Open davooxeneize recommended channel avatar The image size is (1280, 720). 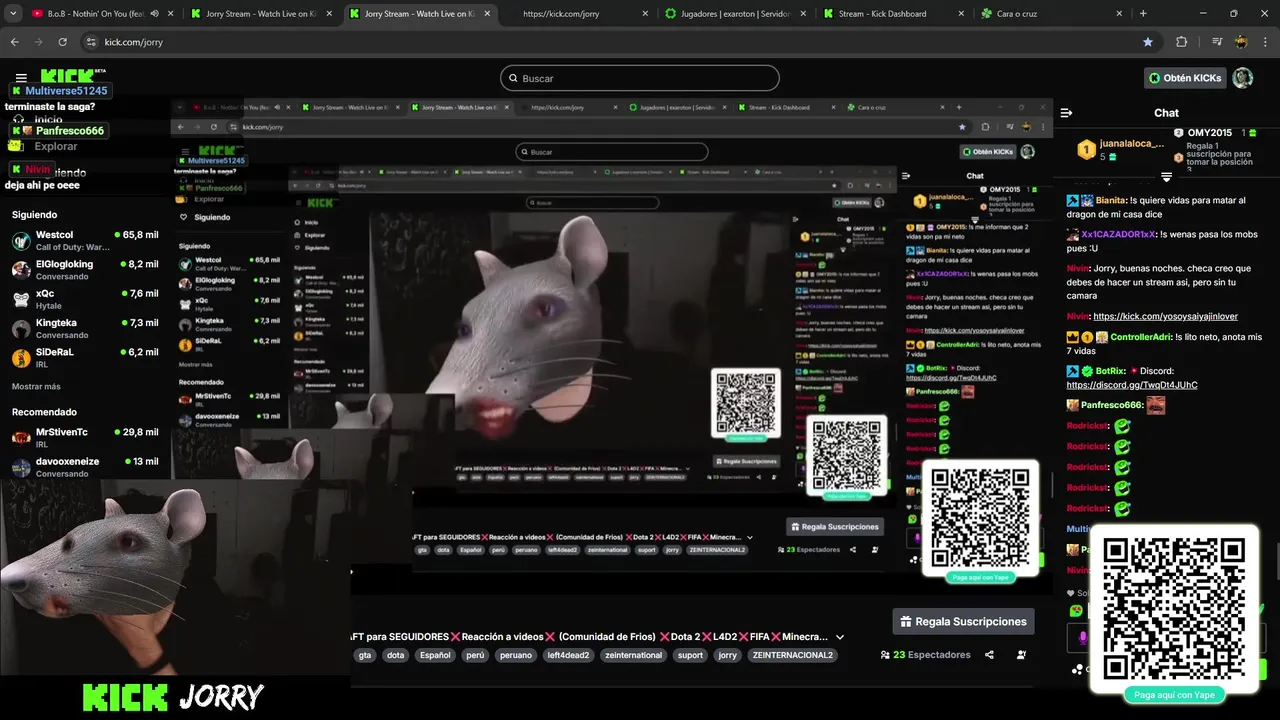[x=21, y=467]
